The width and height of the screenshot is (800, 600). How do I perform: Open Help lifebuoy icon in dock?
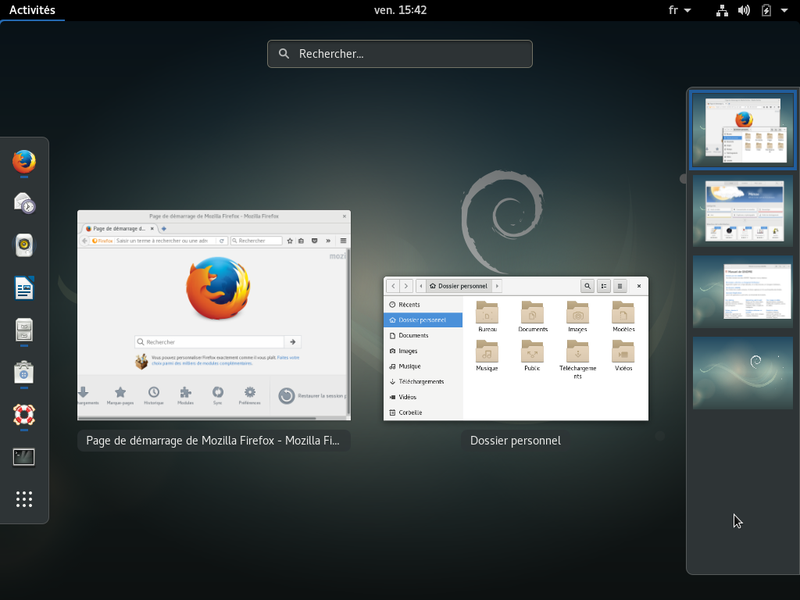[24, 414]
